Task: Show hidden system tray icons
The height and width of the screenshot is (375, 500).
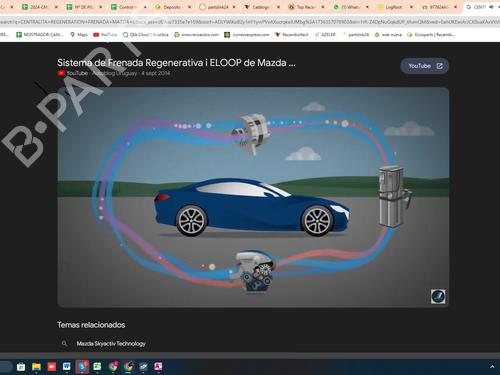Action: tap(492, 367)
